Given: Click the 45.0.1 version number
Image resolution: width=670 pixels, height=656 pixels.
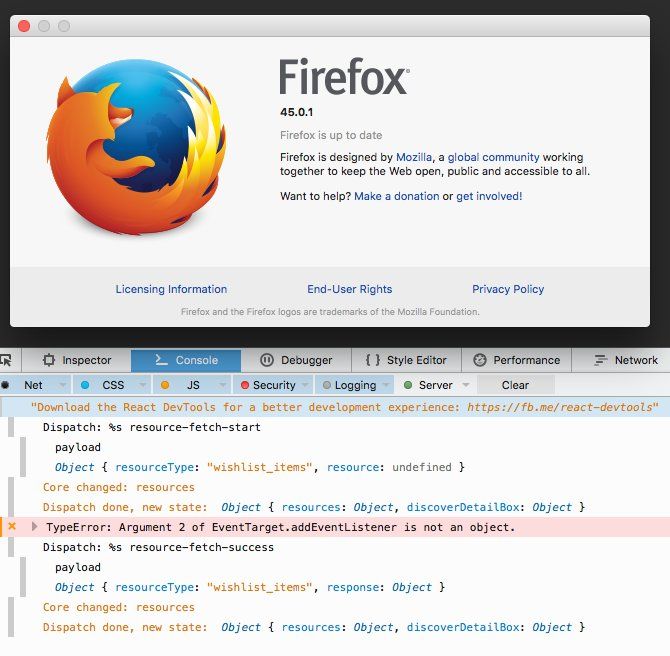Looking at the screenshot, I should [297, 112].
